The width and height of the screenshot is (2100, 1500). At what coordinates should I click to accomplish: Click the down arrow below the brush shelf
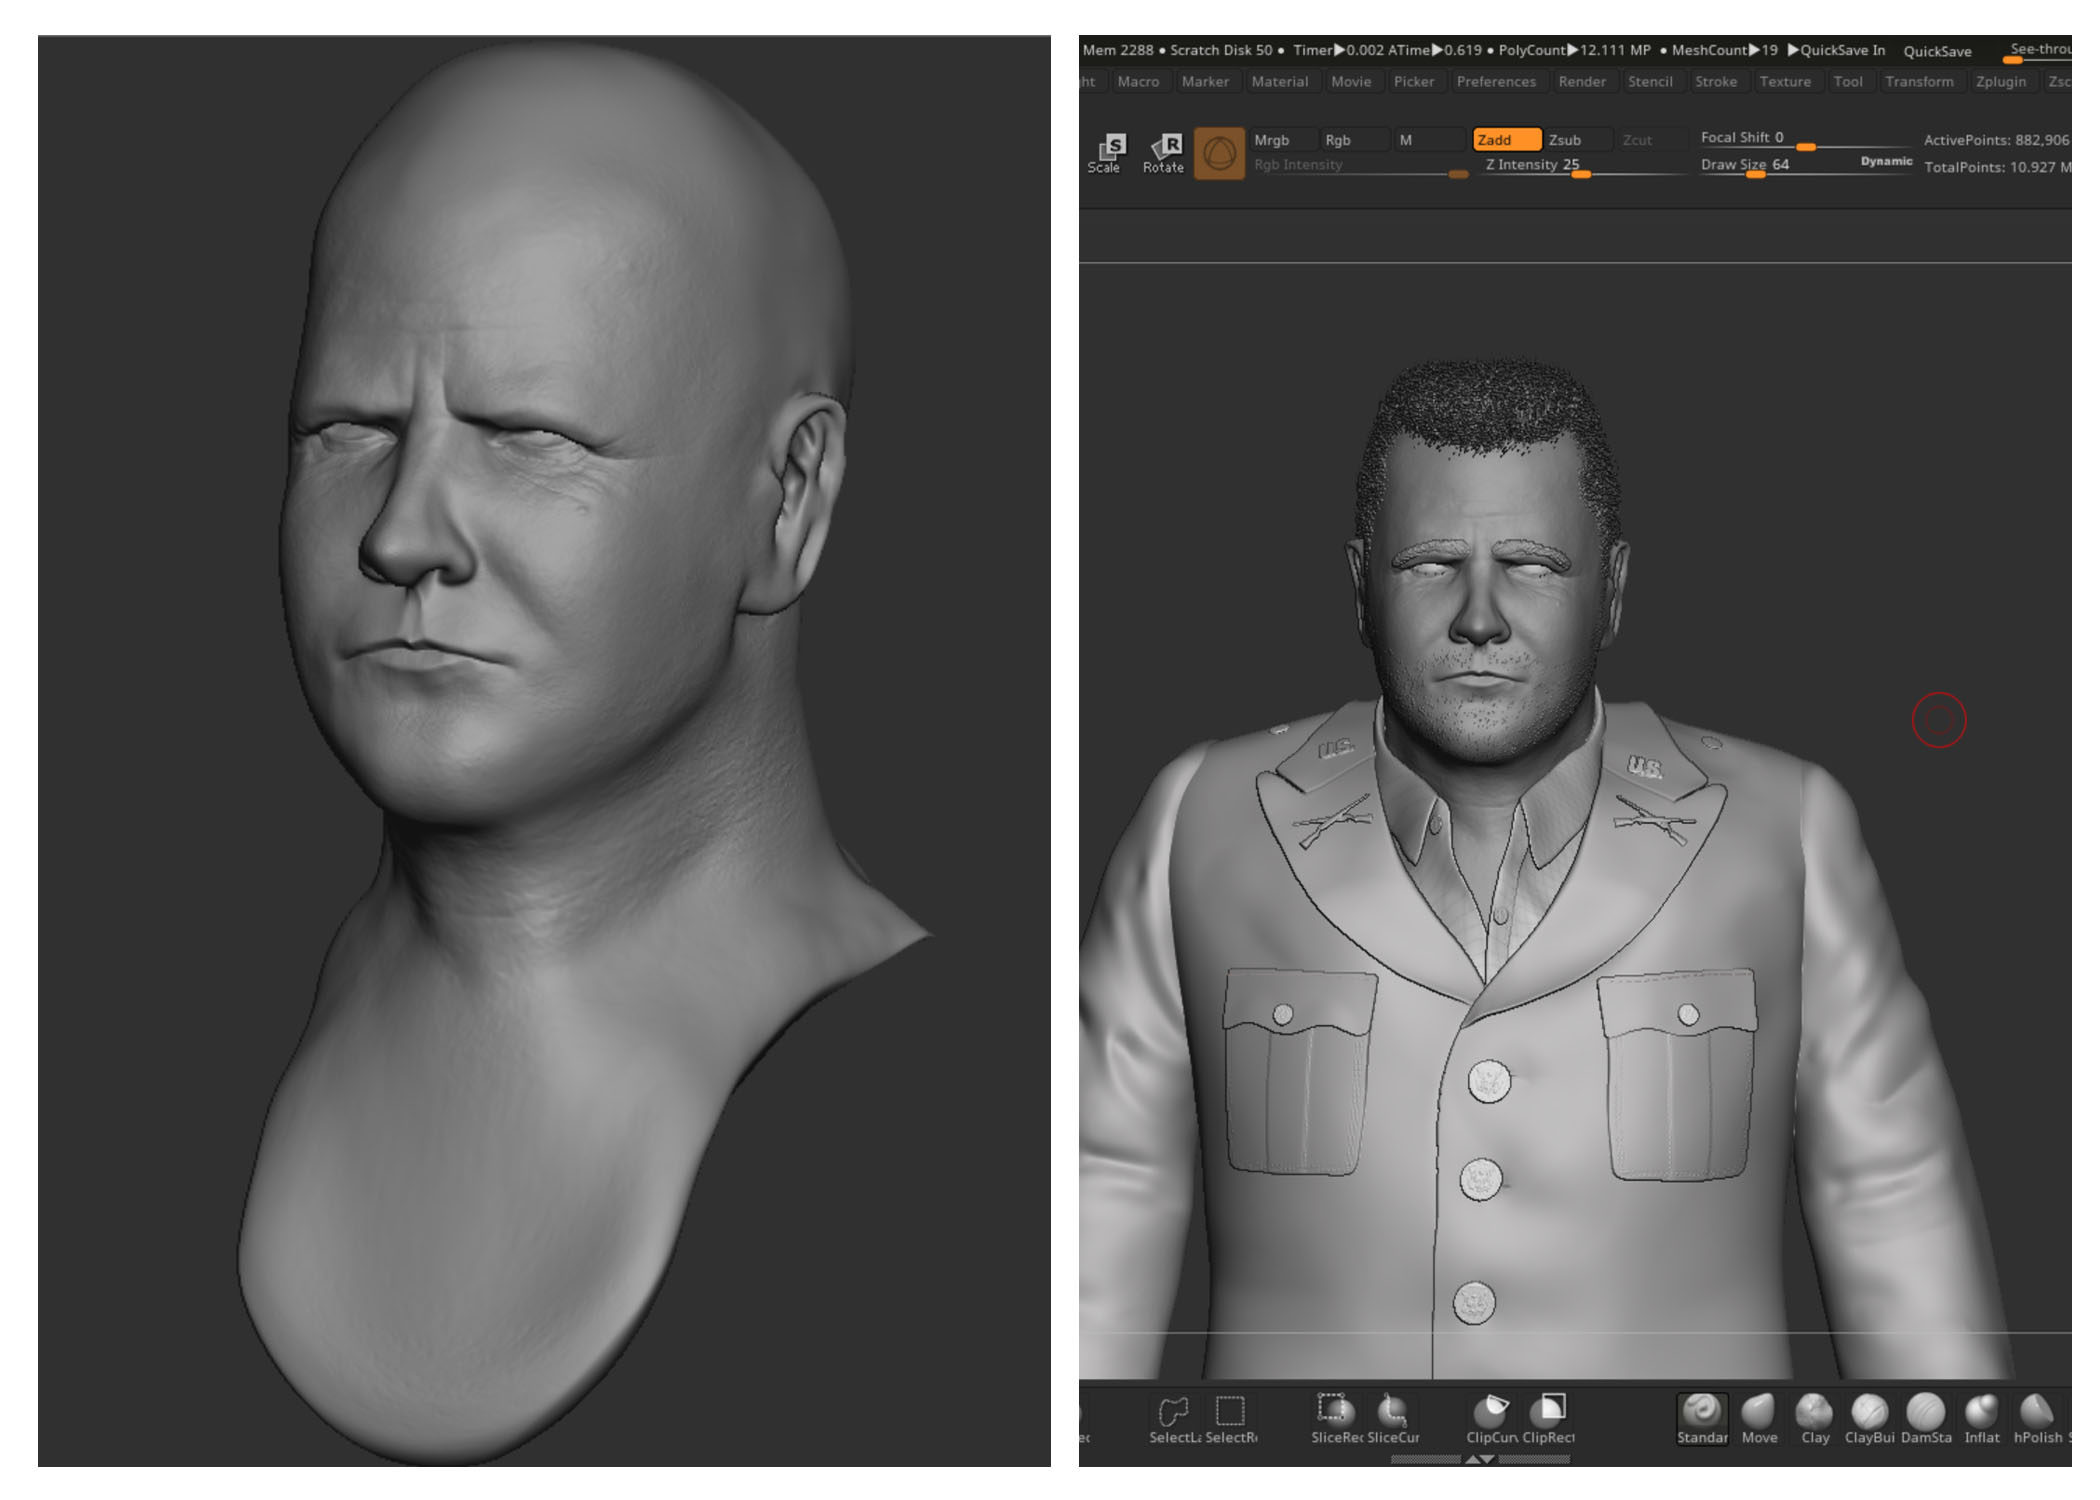1488,1460
